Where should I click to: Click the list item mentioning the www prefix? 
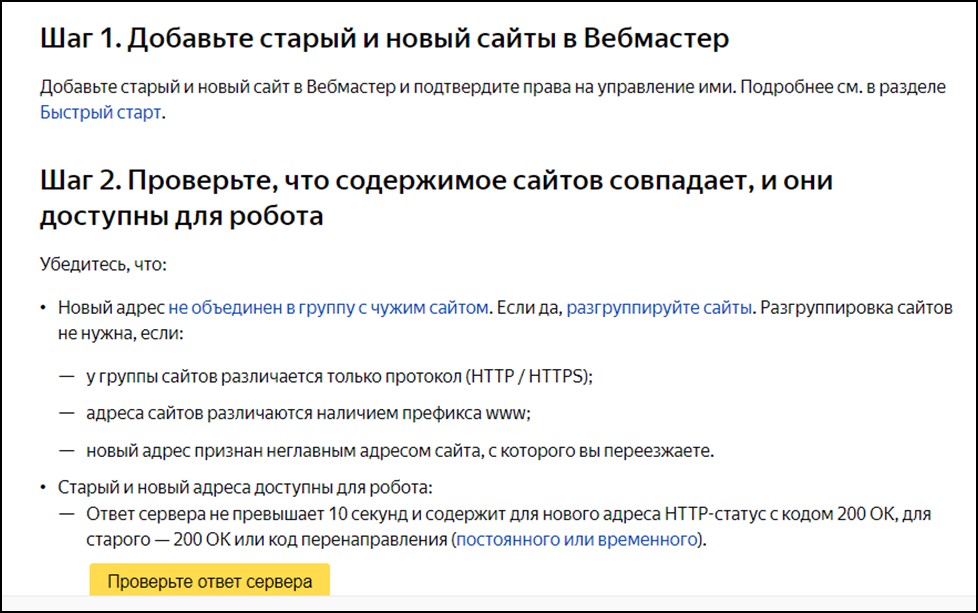pyautogui.click(x=308, y=413)
